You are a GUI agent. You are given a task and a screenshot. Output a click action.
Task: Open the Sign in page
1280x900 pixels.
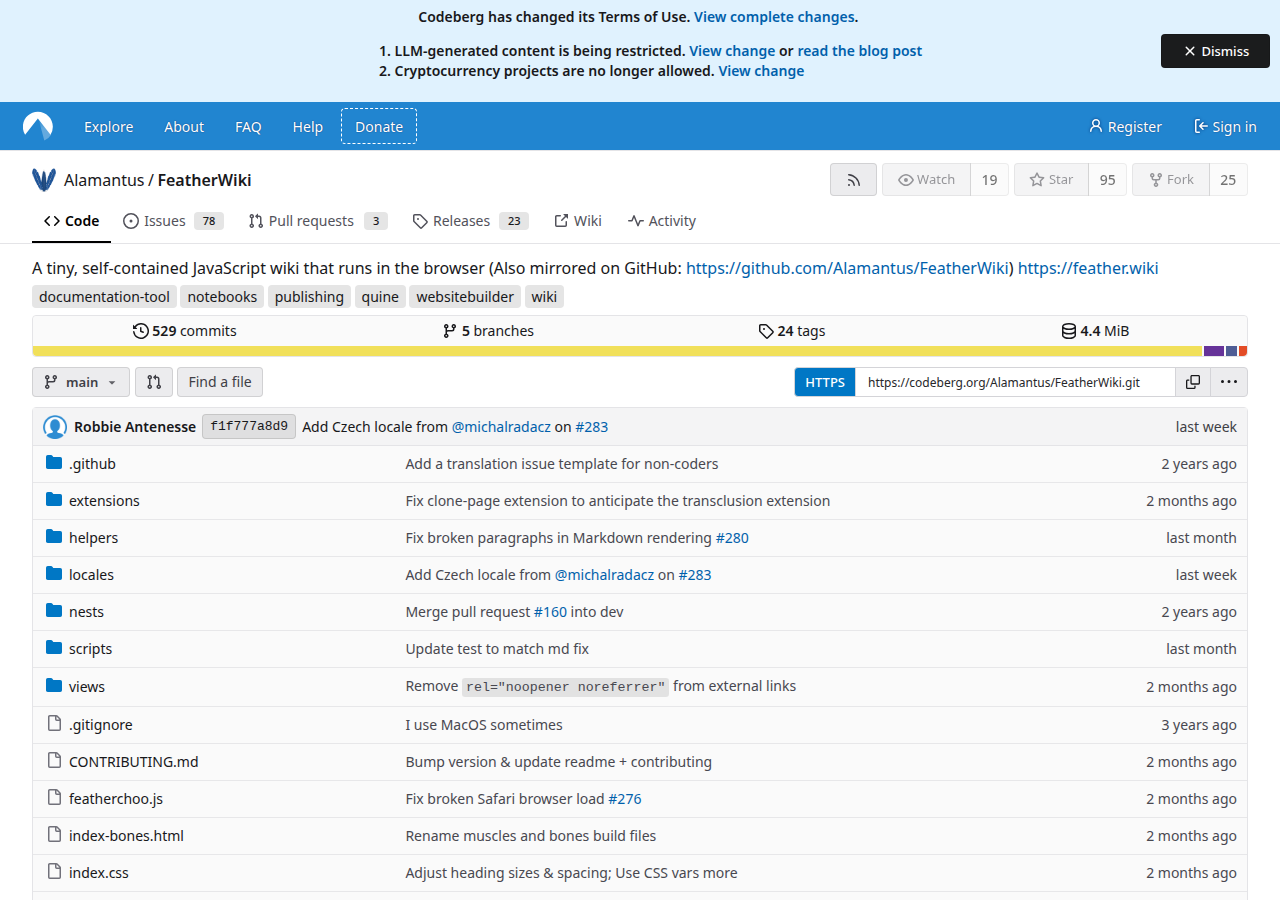pyautogui.click(x=1225, y=126)
